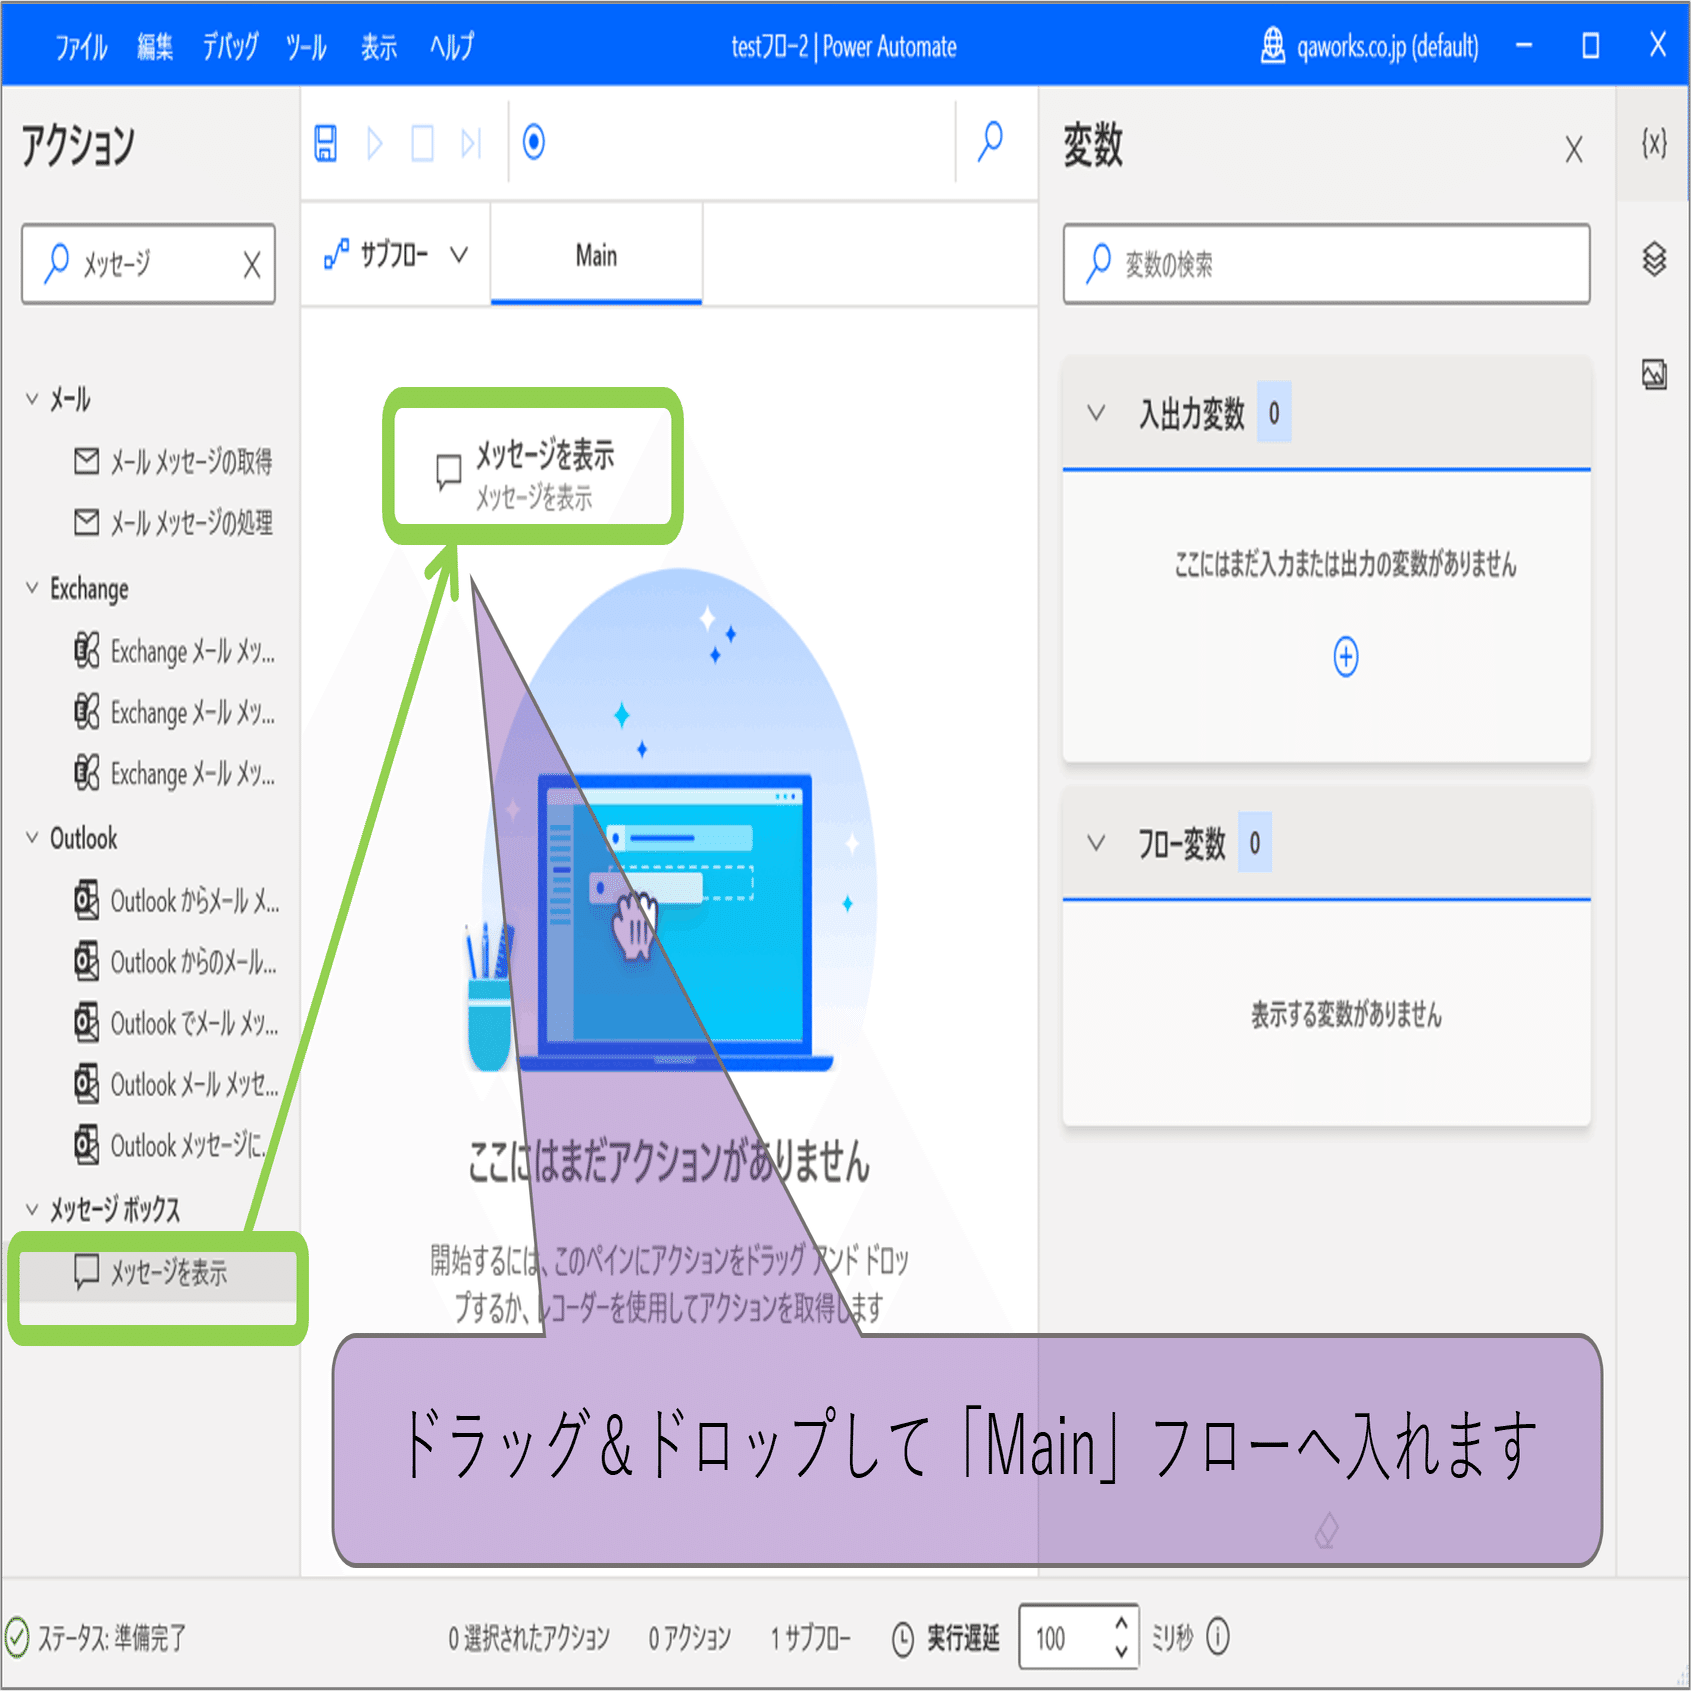The width and height of the screenshot is (1691, 1691).
Task: Clear the メッセージ search text
Action: point(251,264)
